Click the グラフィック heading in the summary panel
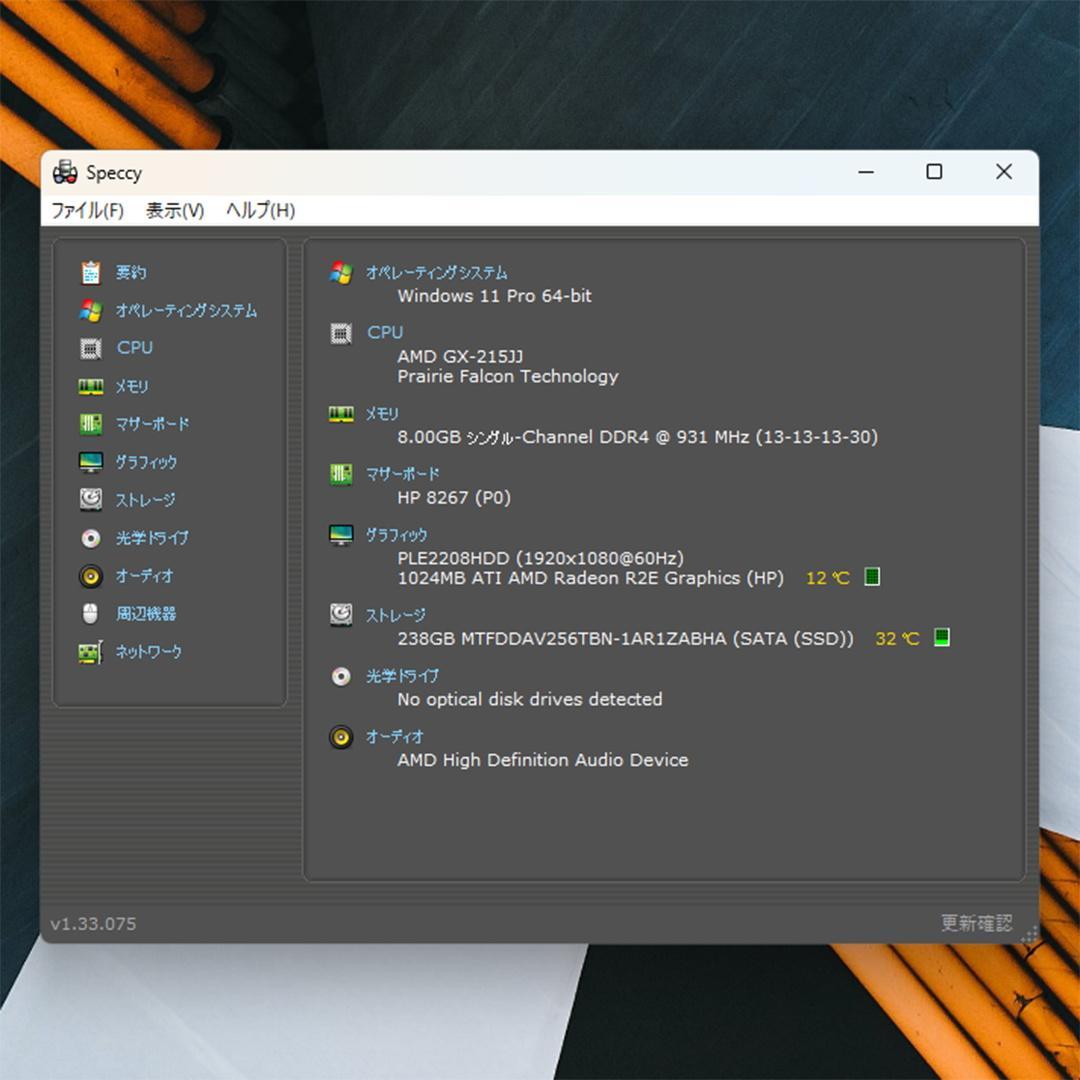 pyautogui.click(x=399, y=535)
